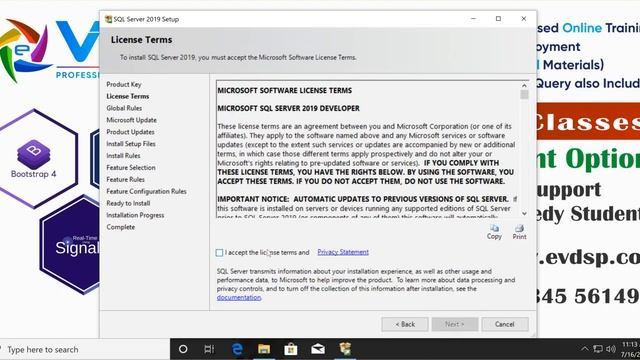This screenshot has height=360, width=640.
Task: Select Feature Configuration Rules step
Action: [x=146, y=191]
